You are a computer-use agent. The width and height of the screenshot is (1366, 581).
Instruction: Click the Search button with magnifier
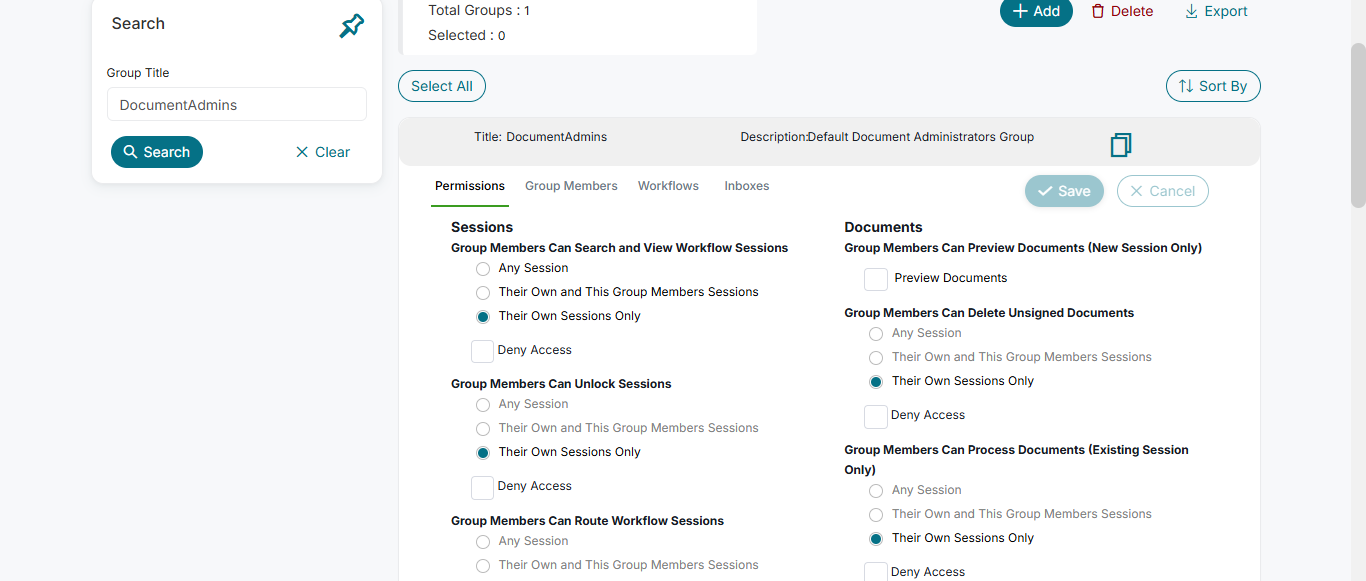coord(157,152)
